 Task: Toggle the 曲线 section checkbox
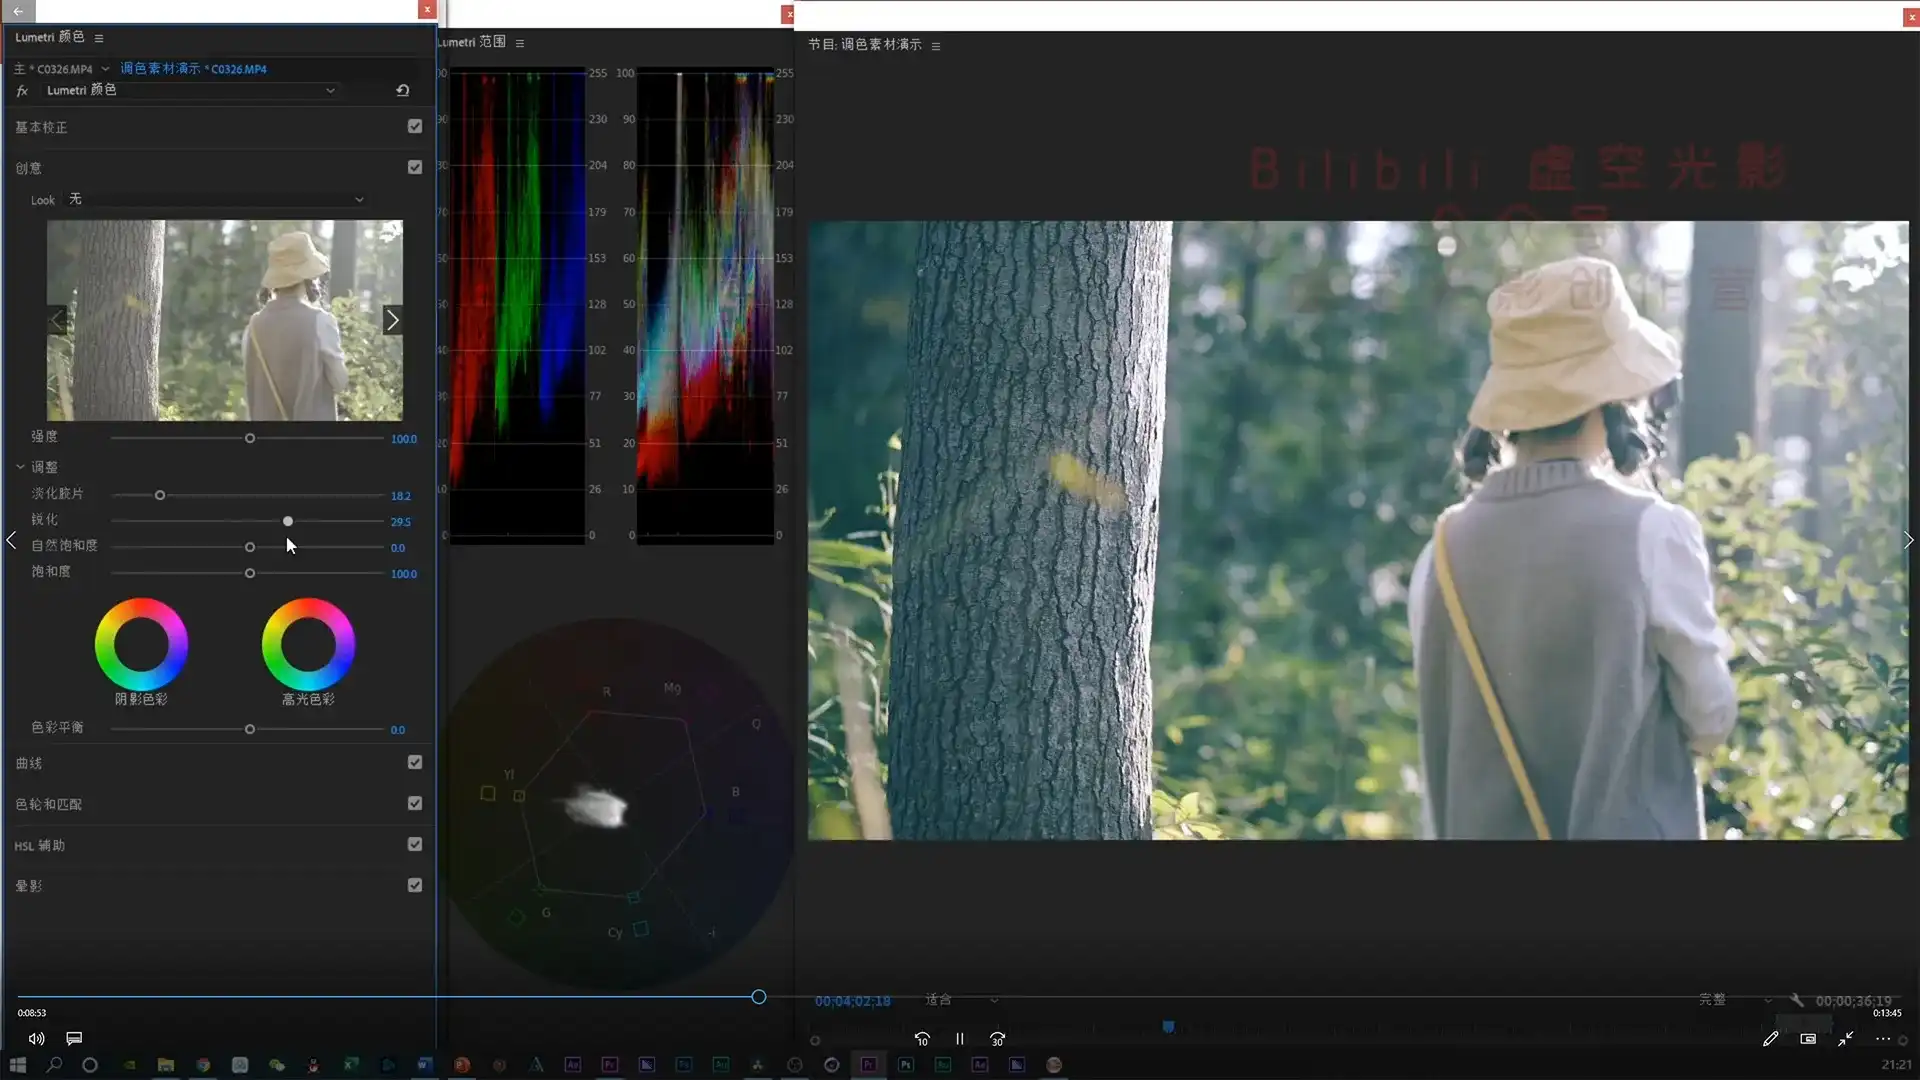pos(415,763)
